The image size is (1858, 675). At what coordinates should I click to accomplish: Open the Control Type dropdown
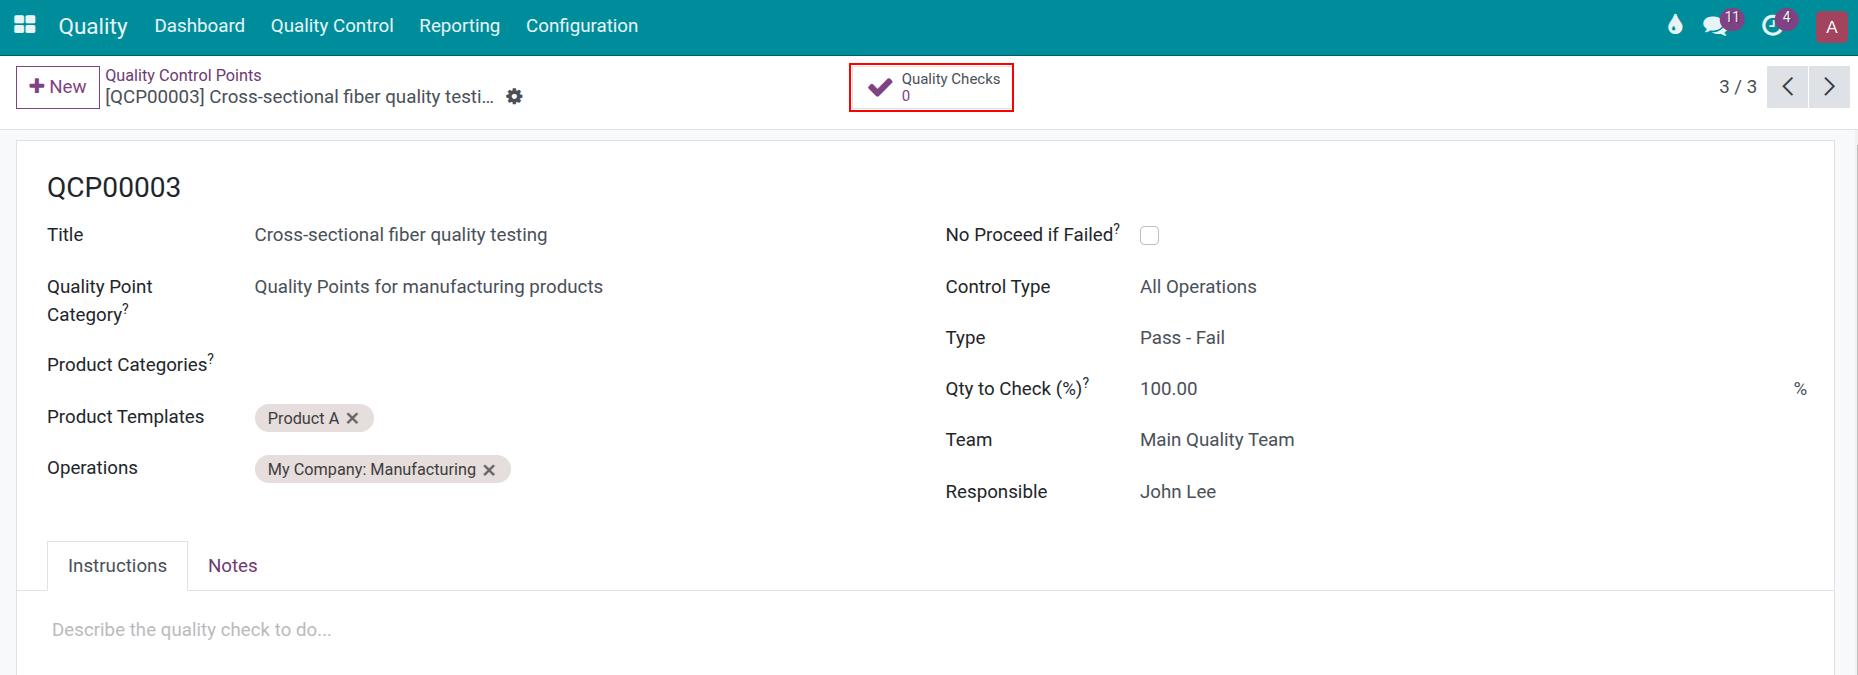click(1473, 287)
